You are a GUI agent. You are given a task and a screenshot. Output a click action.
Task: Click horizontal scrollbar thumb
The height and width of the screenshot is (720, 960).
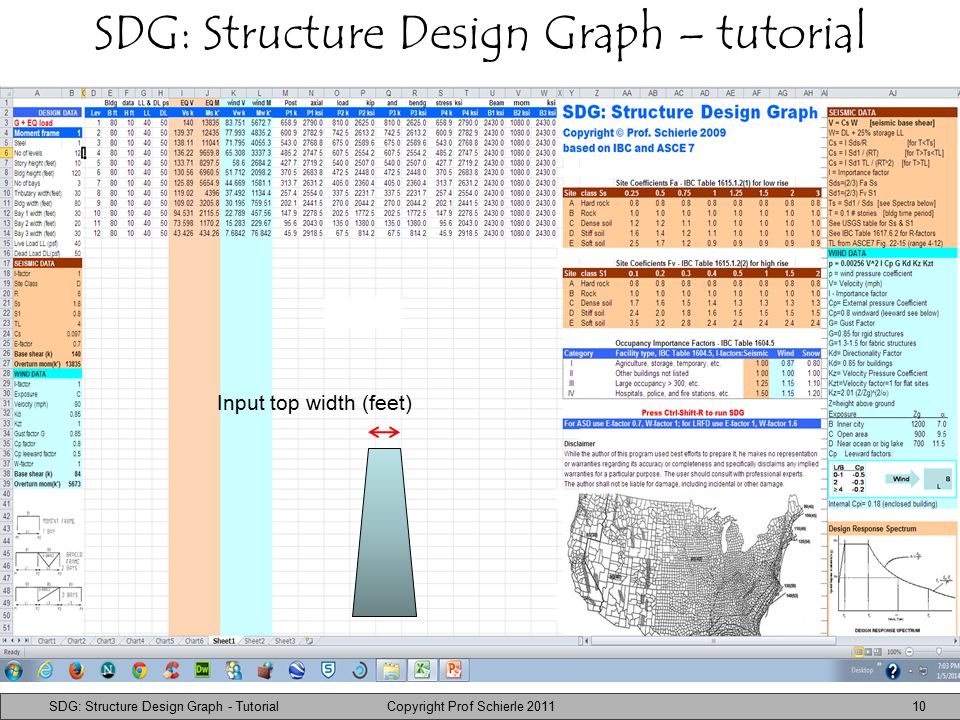point(712,641)
